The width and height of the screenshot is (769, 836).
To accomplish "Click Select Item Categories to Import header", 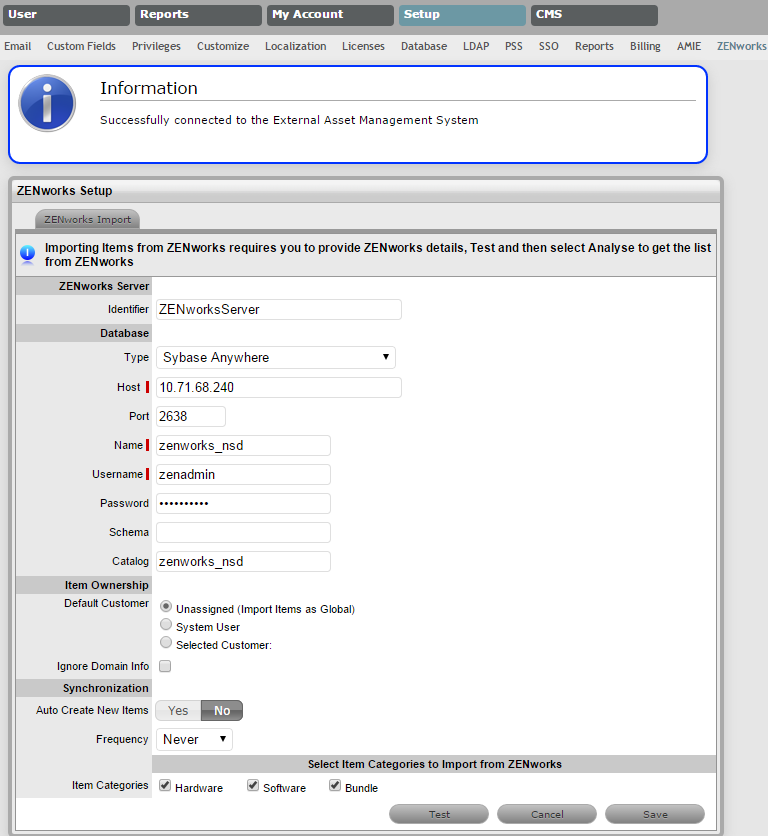I will tap(434, 765).
